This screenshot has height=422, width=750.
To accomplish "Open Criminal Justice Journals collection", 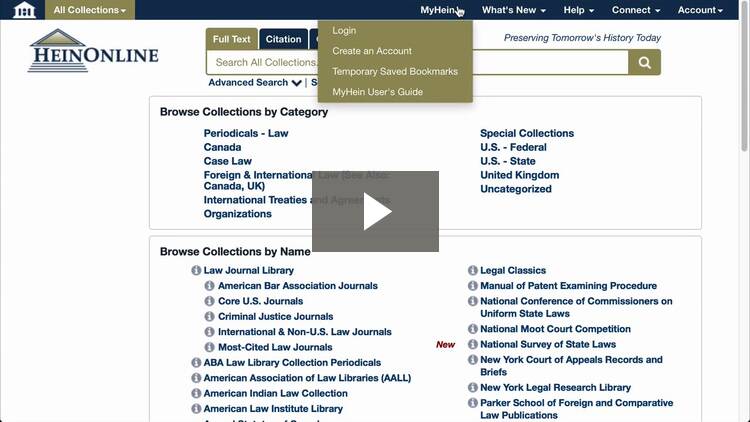I will (x=276, y=316).
